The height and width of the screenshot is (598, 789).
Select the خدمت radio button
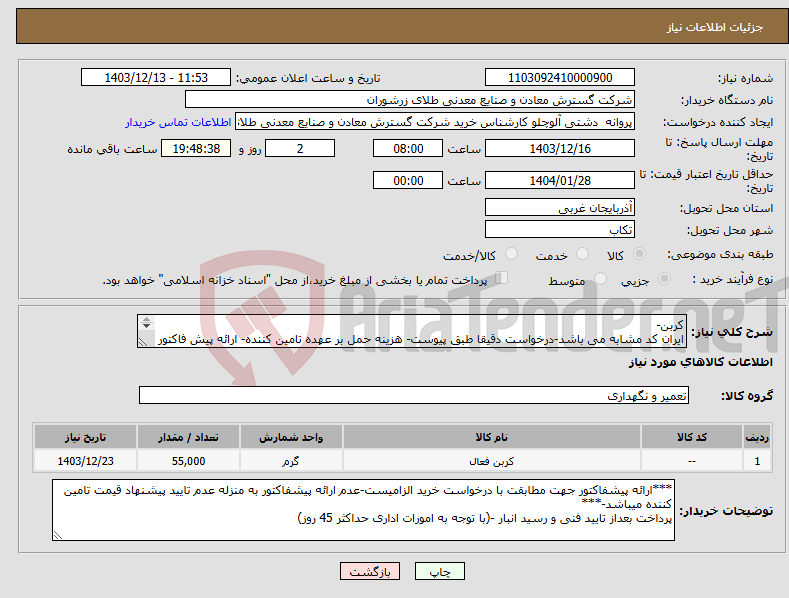pyautogui.click(x=582, y=254)
